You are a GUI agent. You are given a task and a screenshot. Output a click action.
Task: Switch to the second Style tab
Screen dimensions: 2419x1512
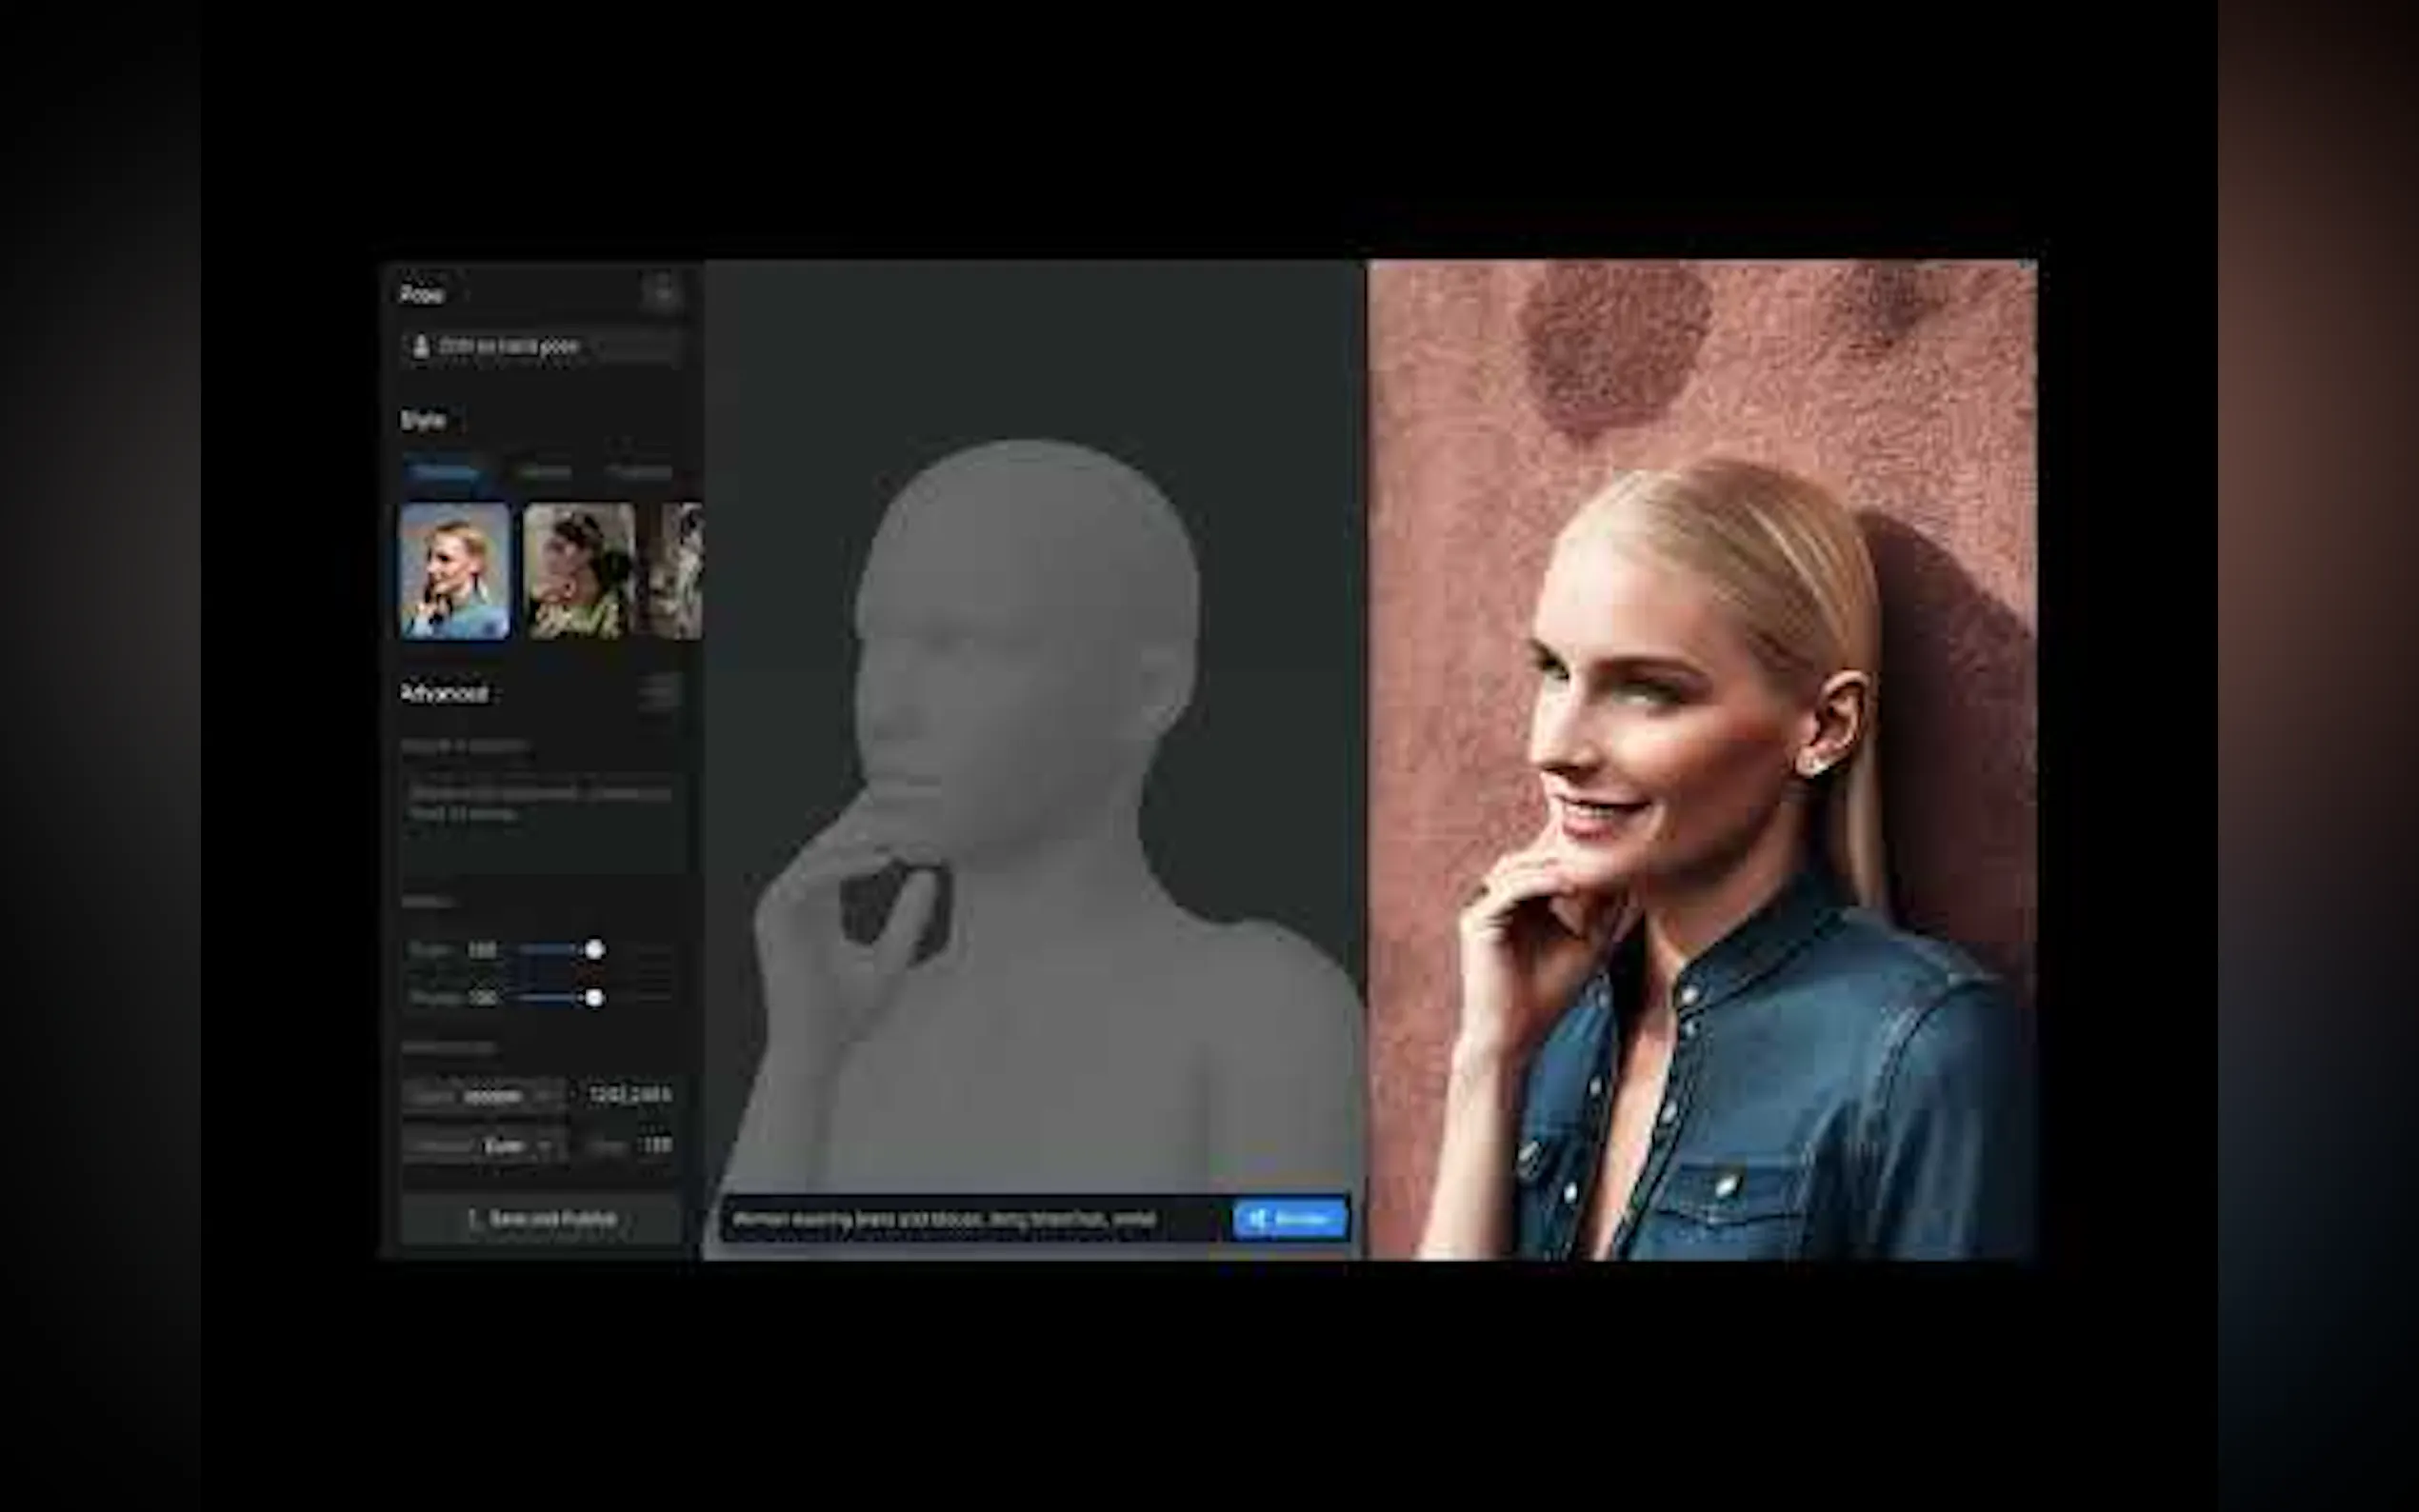coord(545,472)
